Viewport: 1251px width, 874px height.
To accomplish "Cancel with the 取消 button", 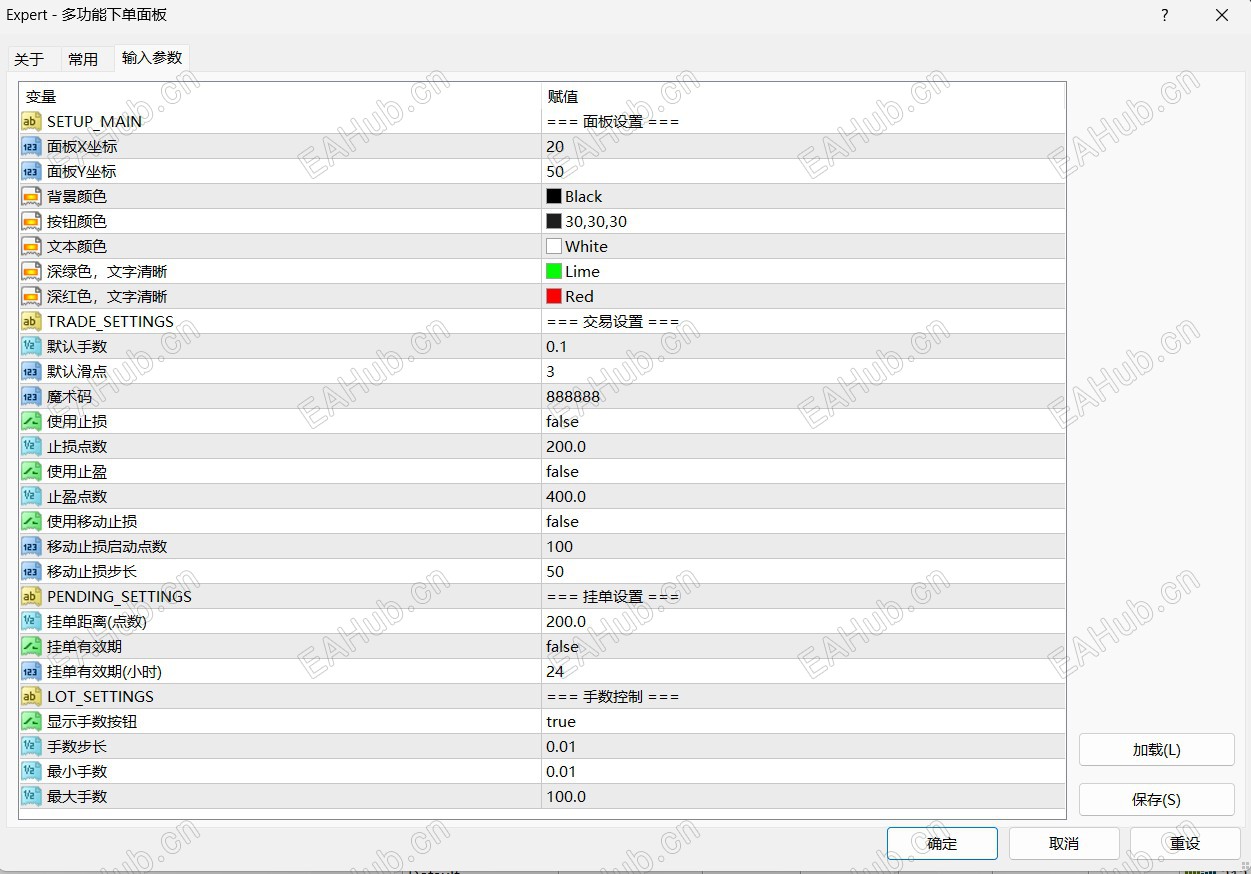I will tap(1064, 843).
